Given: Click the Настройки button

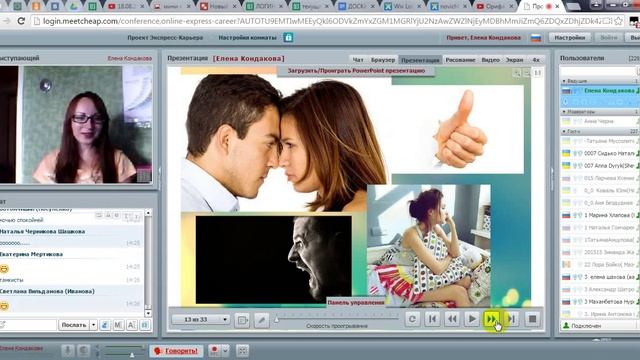Looking at the screenshot, I should (569, 38).
